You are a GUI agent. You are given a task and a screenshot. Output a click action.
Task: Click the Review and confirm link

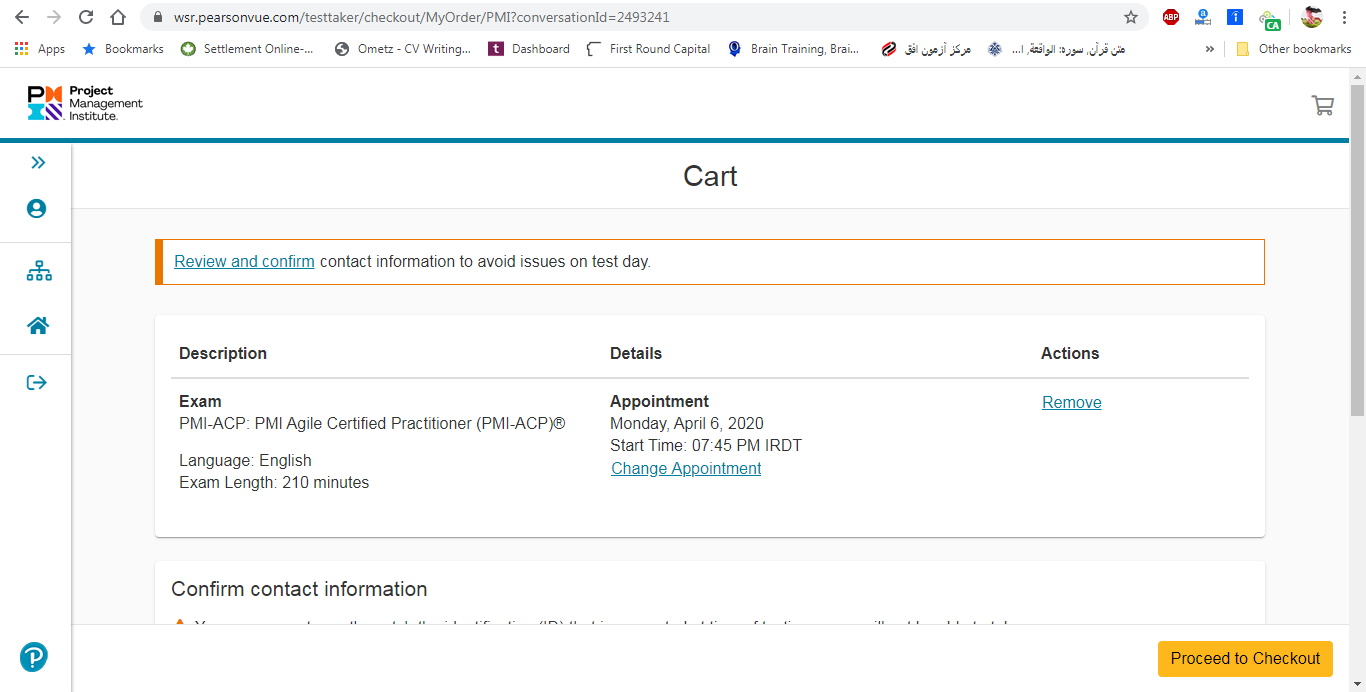click(244, 262)
